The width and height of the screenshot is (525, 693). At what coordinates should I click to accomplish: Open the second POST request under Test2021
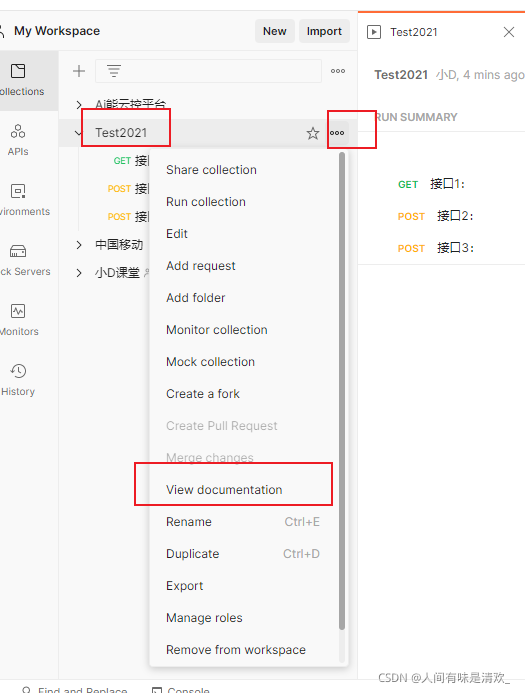(x=128, y=217)
